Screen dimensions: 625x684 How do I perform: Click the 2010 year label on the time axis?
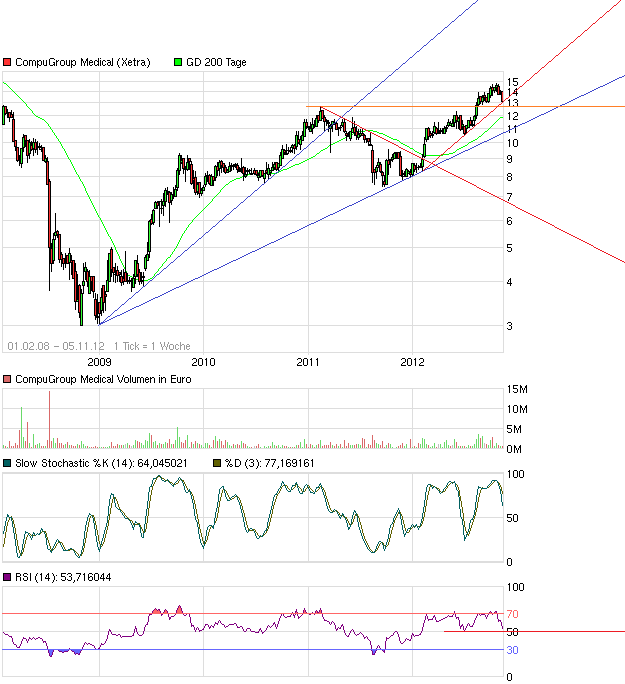(204, 362)
